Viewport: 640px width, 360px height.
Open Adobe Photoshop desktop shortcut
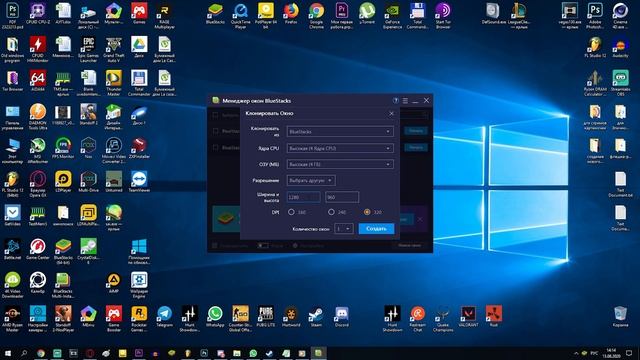coord(595,16)
